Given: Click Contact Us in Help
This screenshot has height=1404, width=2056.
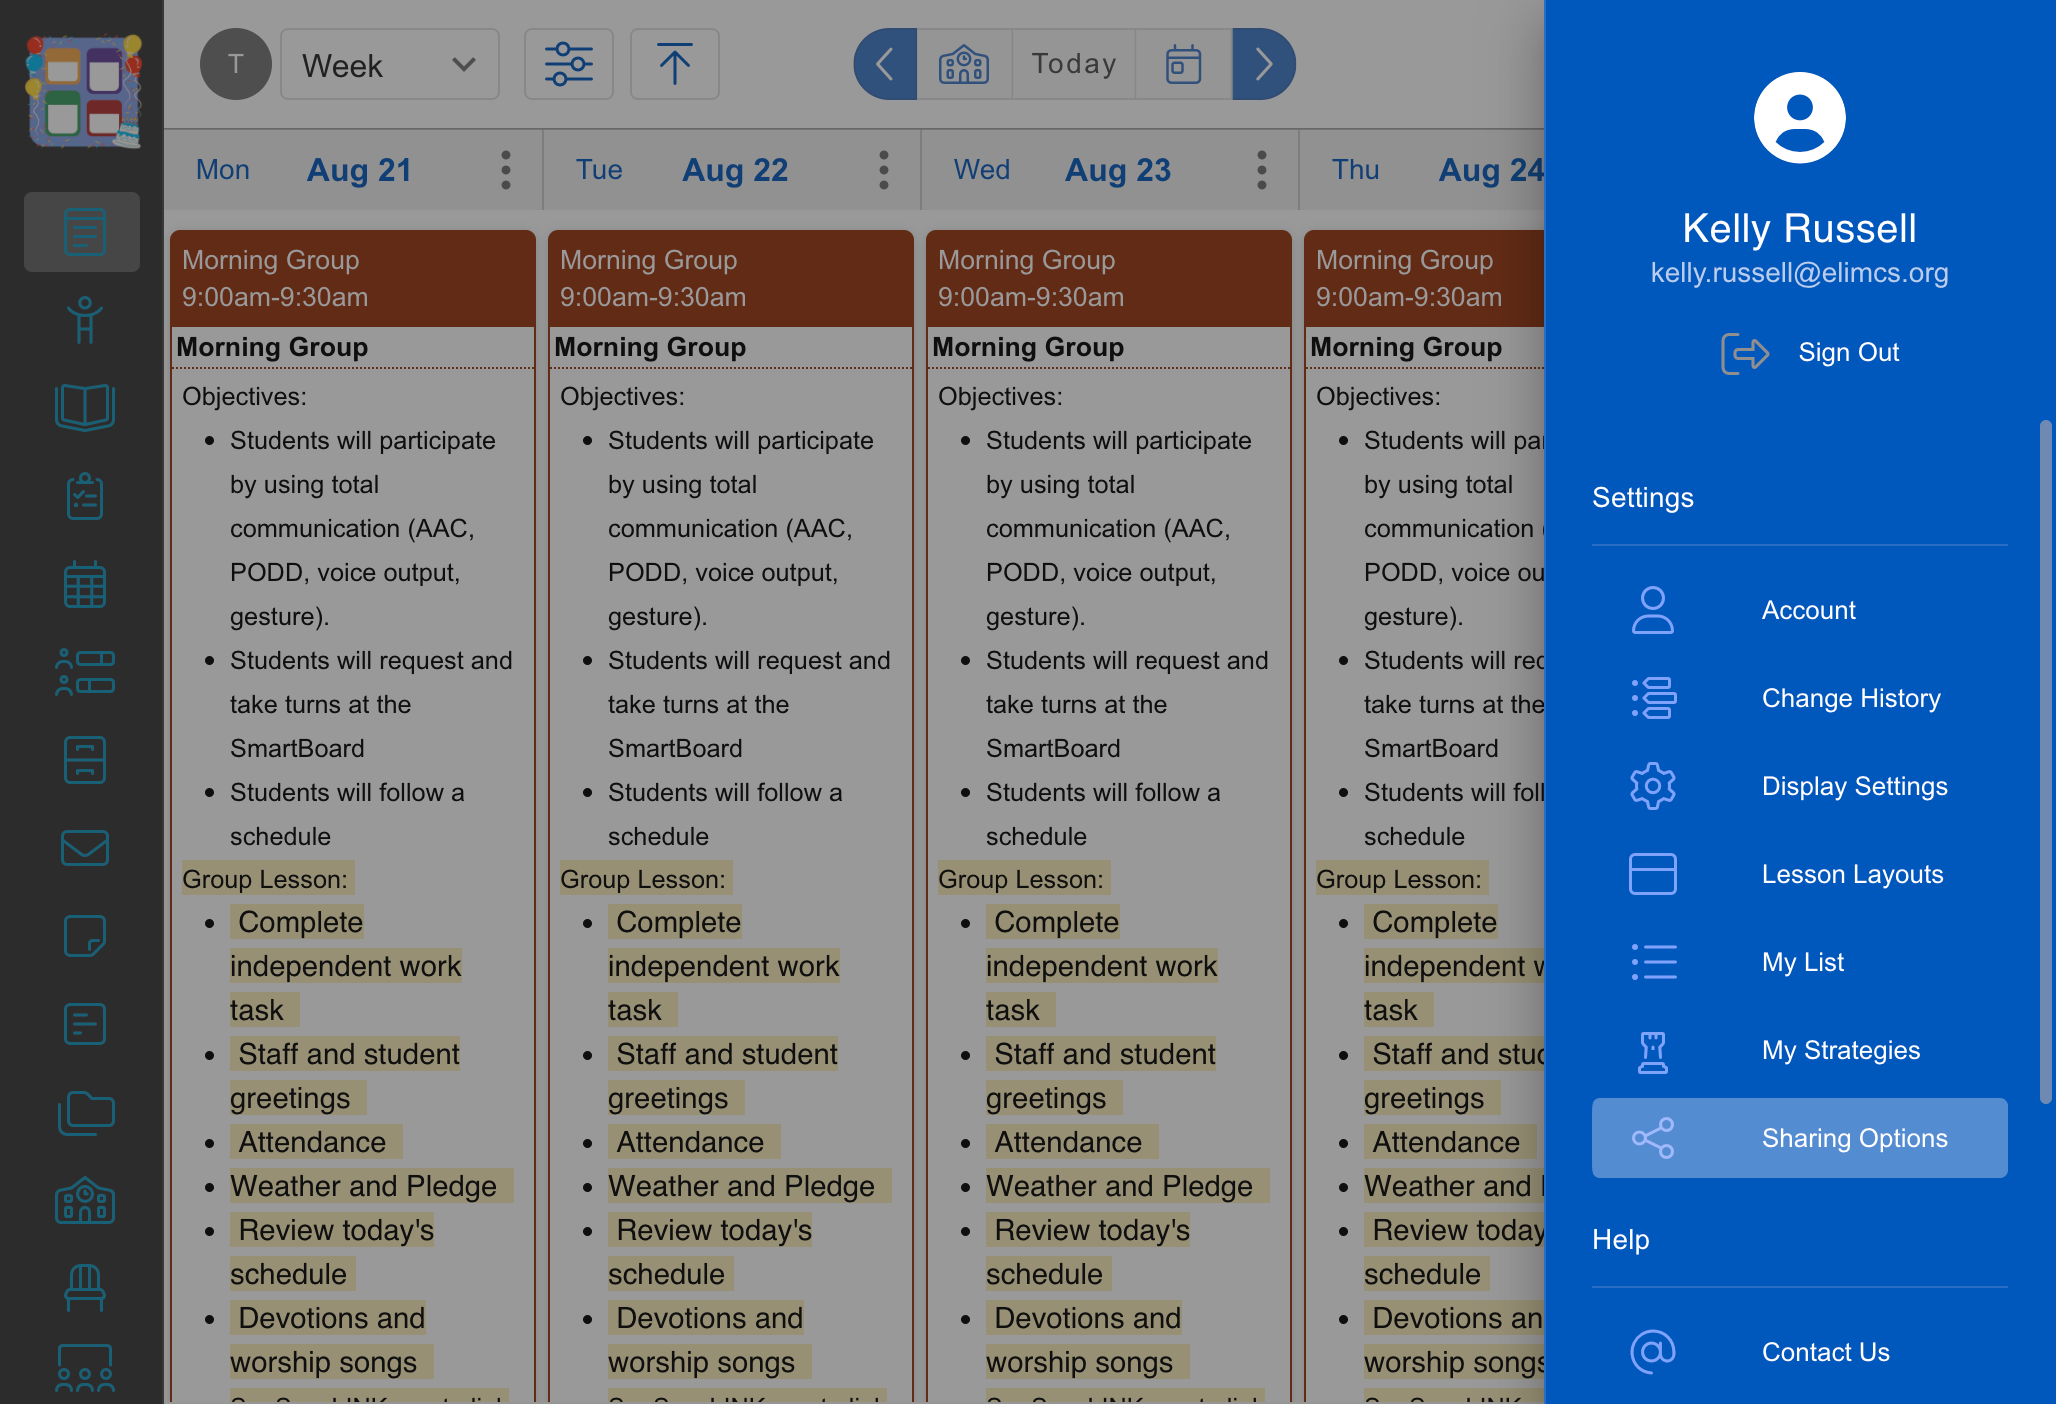Looking at the screenshot, I should pos(1800,1352).
